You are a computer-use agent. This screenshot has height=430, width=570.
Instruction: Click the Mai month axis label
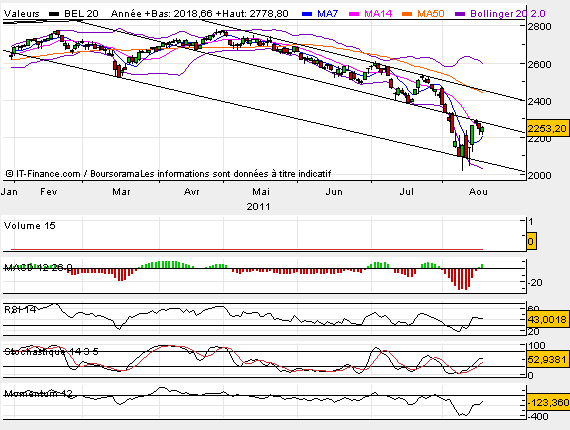coord(261,192)
